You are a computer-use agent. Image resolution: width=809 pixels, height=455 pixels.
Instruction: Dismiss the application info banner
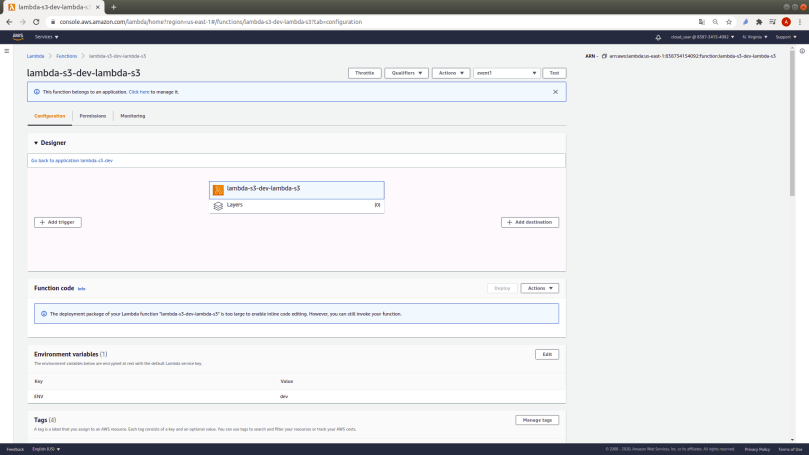pos(556,92)
